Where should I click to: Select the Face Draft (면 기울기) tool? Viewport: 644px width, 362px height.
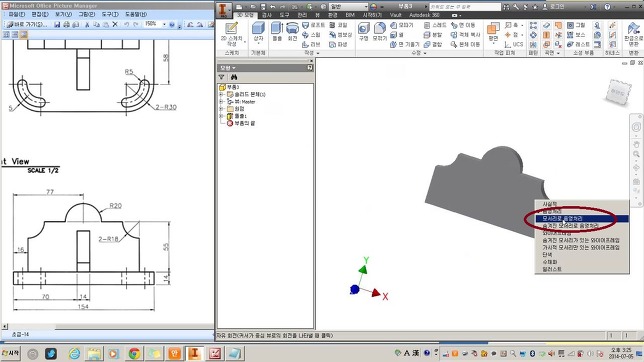coord(405,44)
